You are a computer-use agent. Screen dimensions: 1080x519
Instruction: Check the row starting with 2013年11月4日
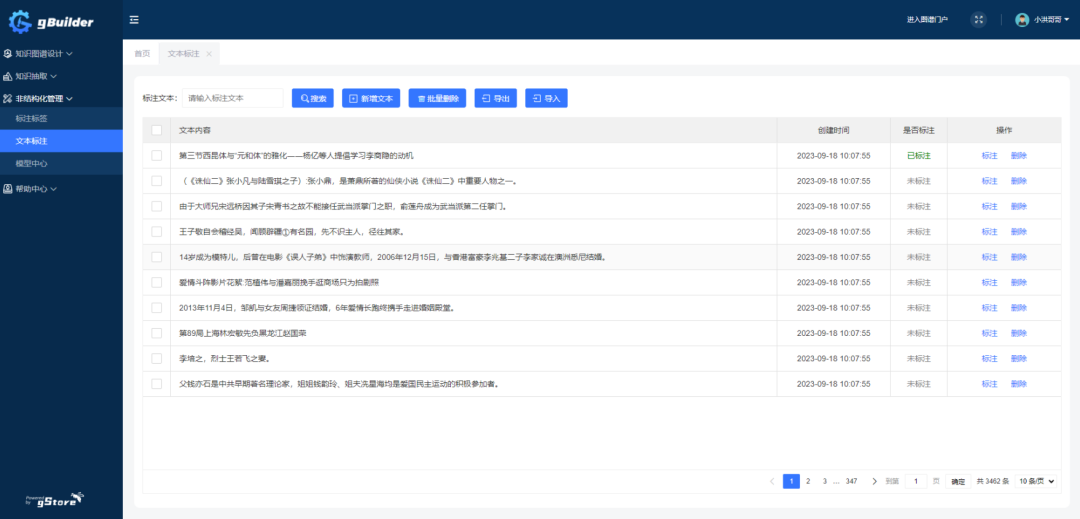click(x=156, y=308)
